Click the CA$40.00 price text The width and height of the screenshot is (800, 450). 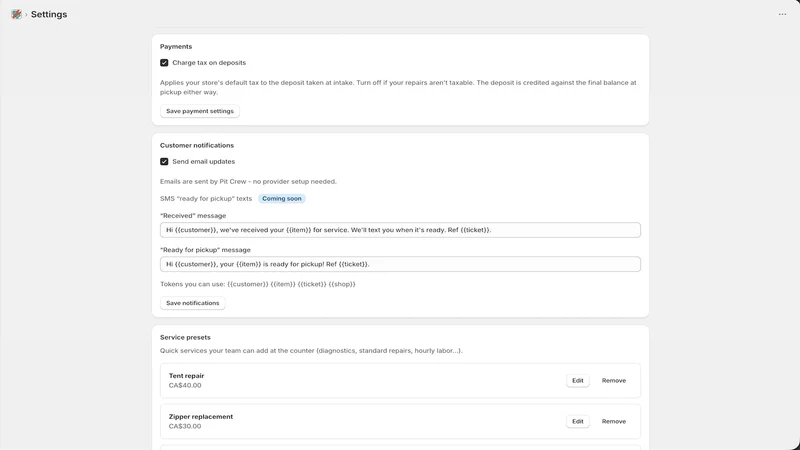(x=185, y=385)
